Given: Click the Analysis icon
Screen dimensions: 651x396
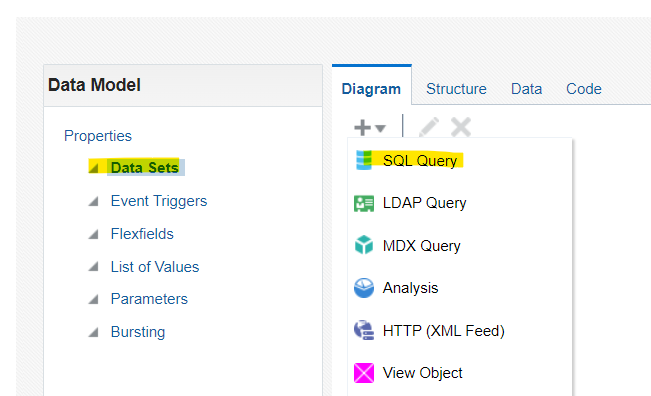Looking at the screenshot, I should click(364, 288).
